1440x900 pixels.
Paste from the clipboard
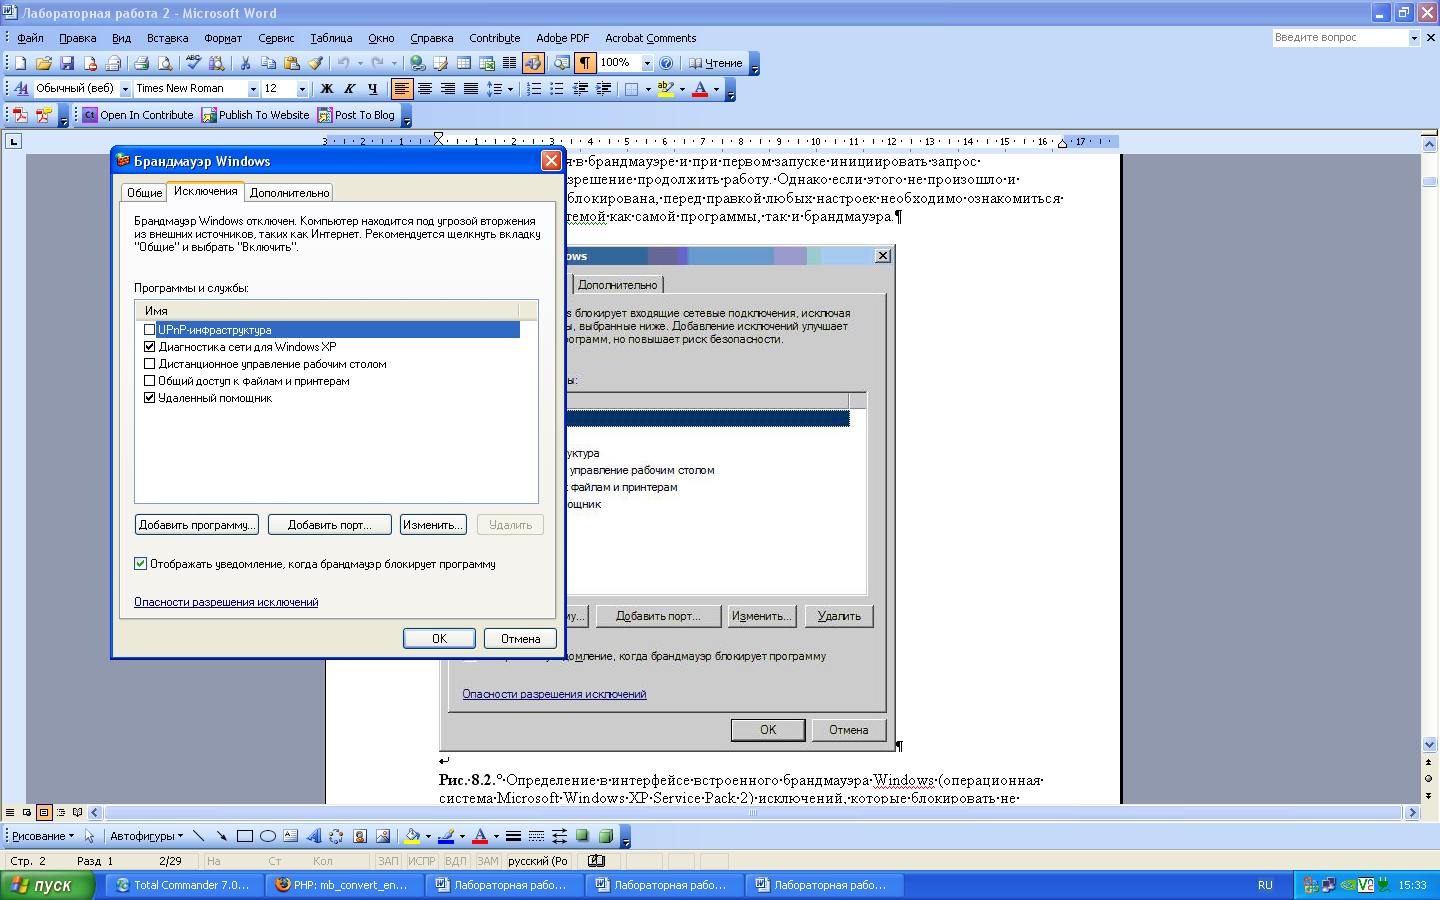coord(292,63)
